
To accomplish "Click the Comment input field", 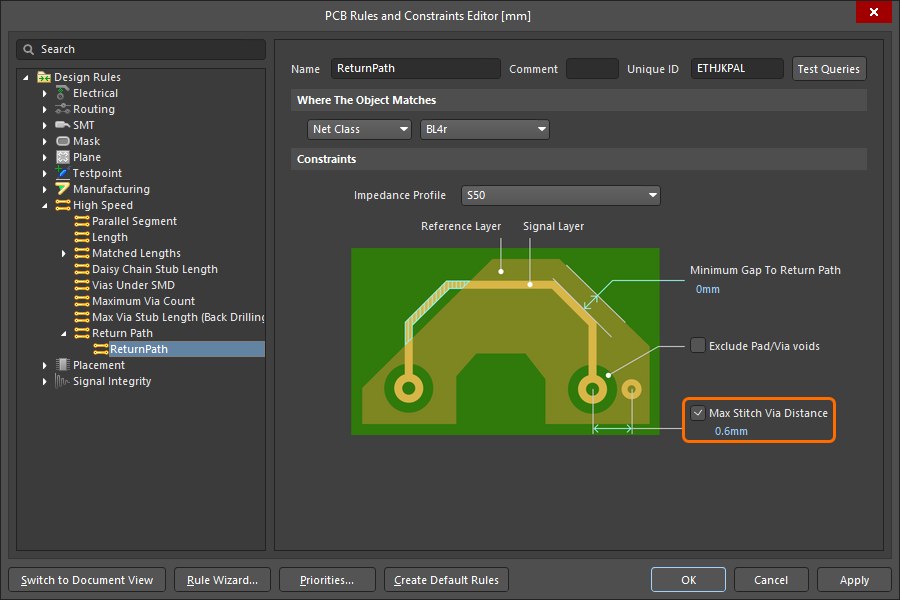I will [592, 68].
